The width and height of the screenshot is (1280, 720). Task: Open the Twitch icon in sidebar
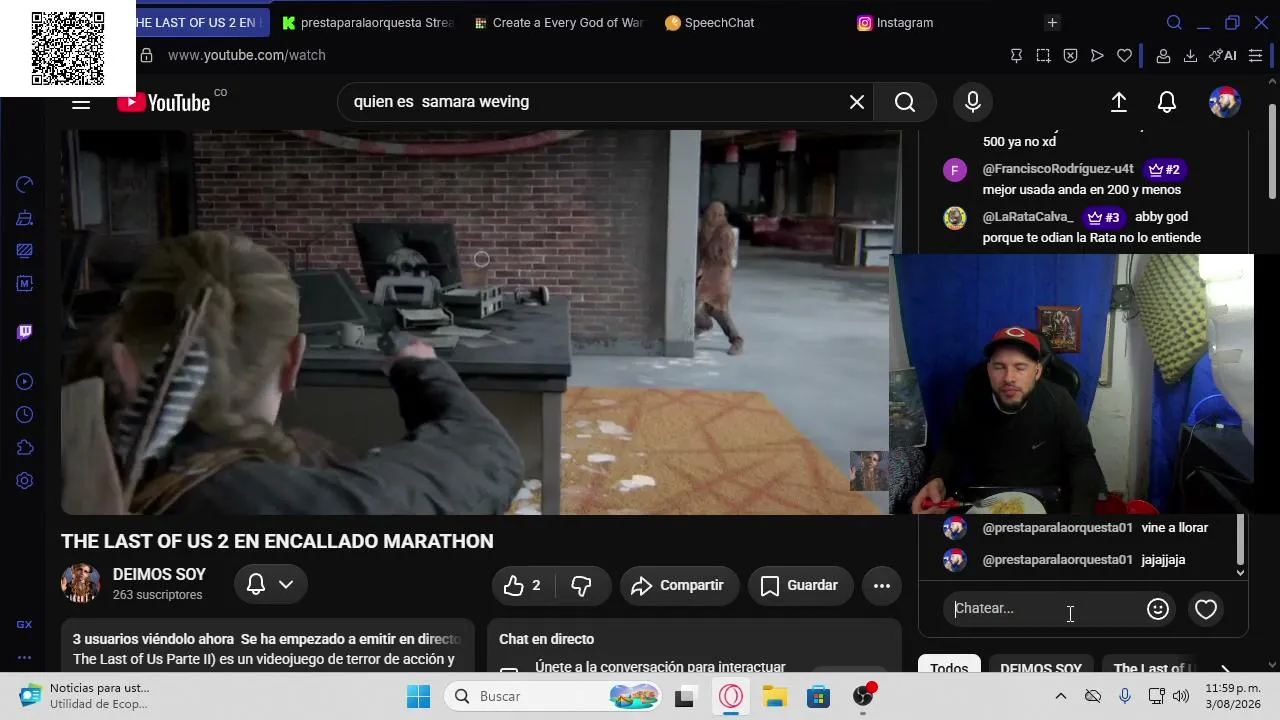25,333
